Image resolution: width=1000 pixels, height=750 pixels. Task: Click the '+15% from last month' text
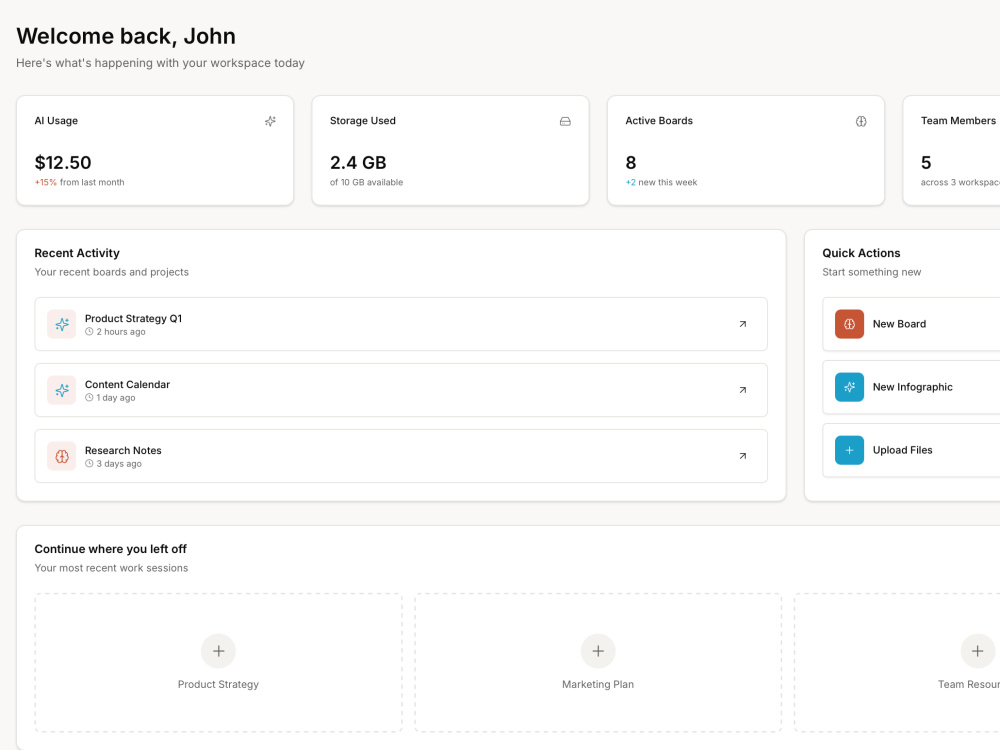pyautogui.click(x=80, y=182)
